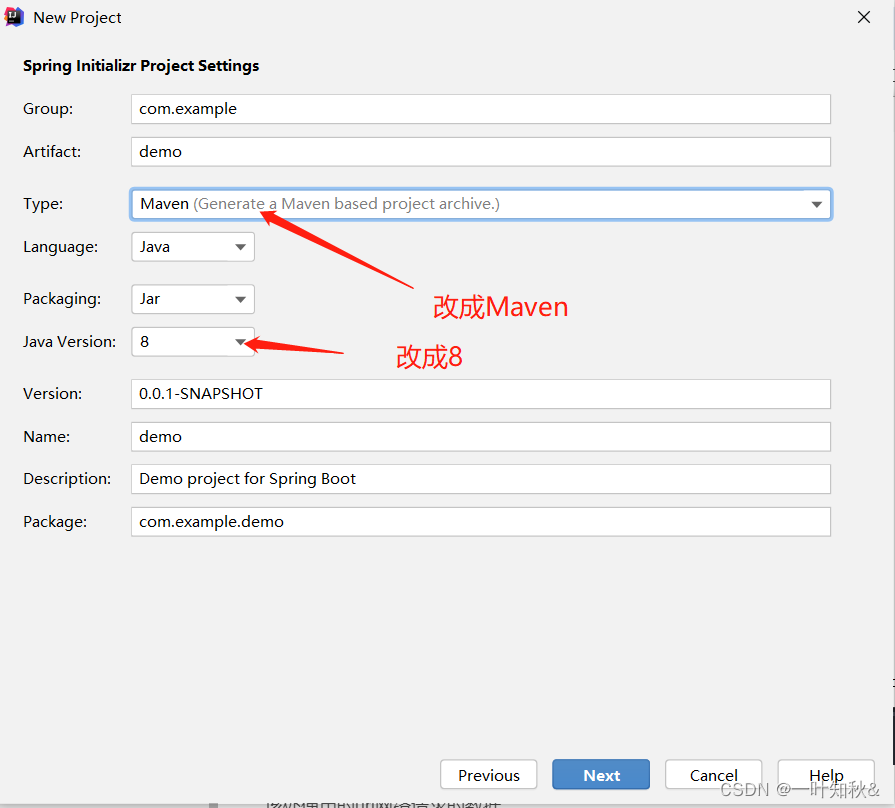Click the Spring Initializr Project Settings heading

[x=141, y=66]
